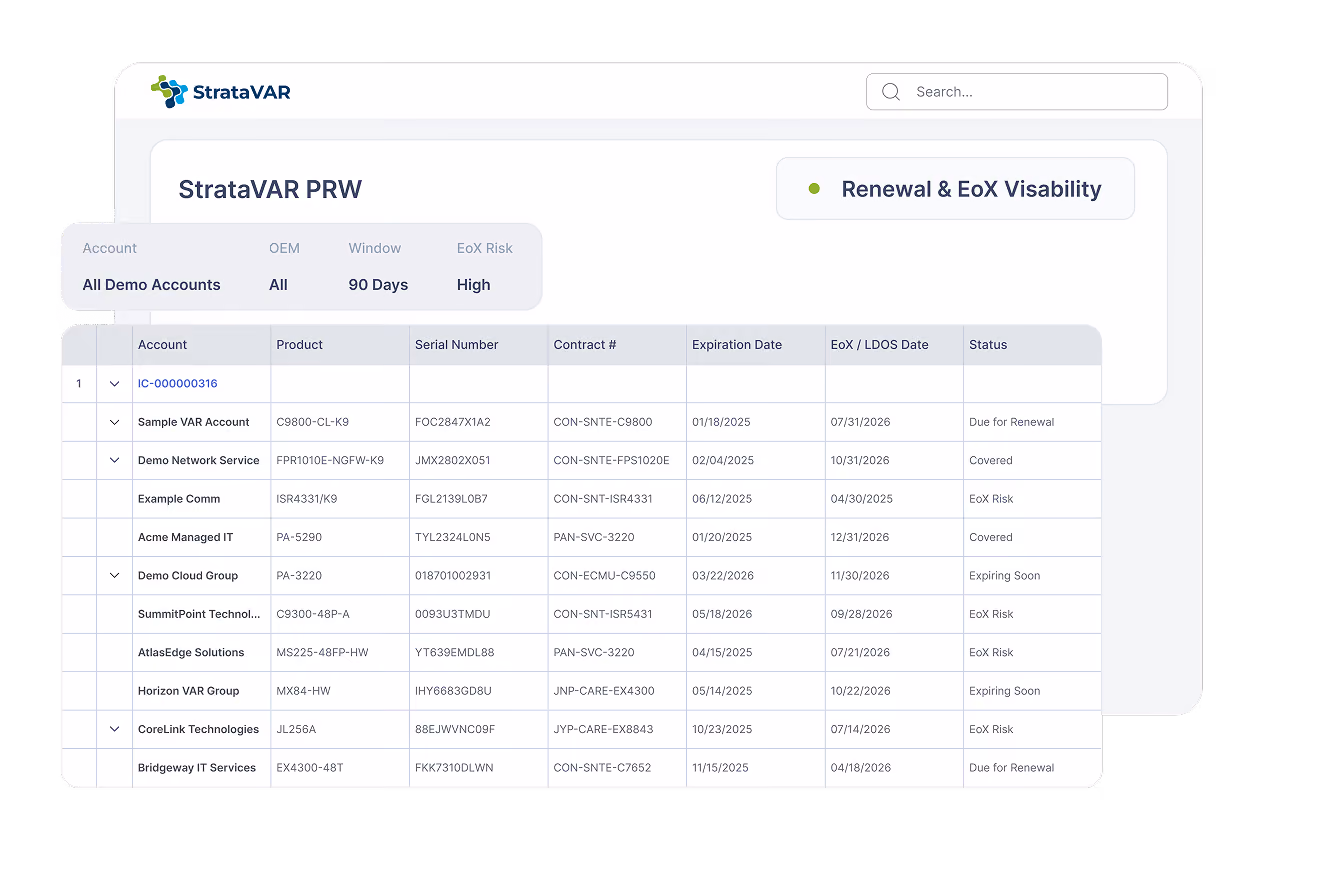Click product PA-5290
This screenshot has width=1317, height=879.
coord(298,538)
